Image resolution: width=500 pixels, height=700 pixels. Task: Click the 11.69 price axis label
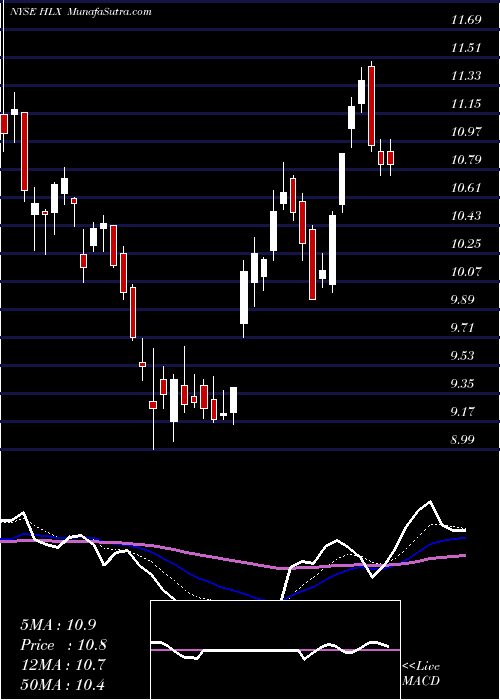466,19
